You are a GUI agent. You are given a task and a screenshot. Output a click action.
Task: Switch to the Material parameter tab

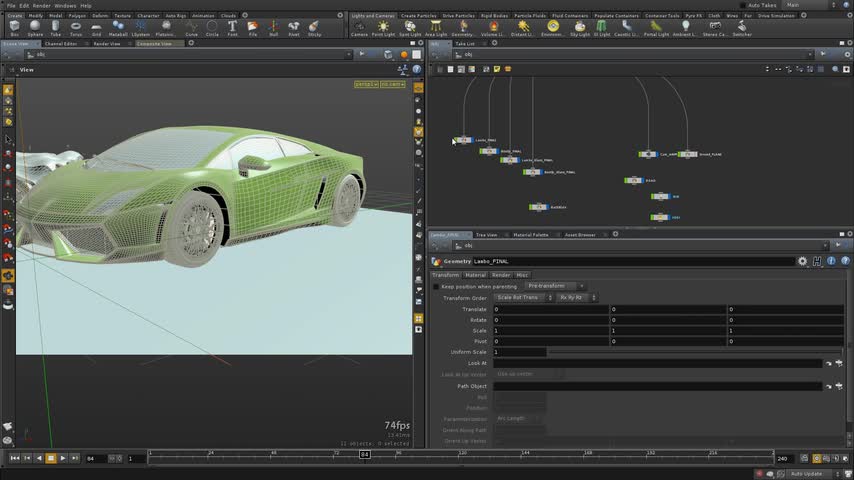point(475,275)
